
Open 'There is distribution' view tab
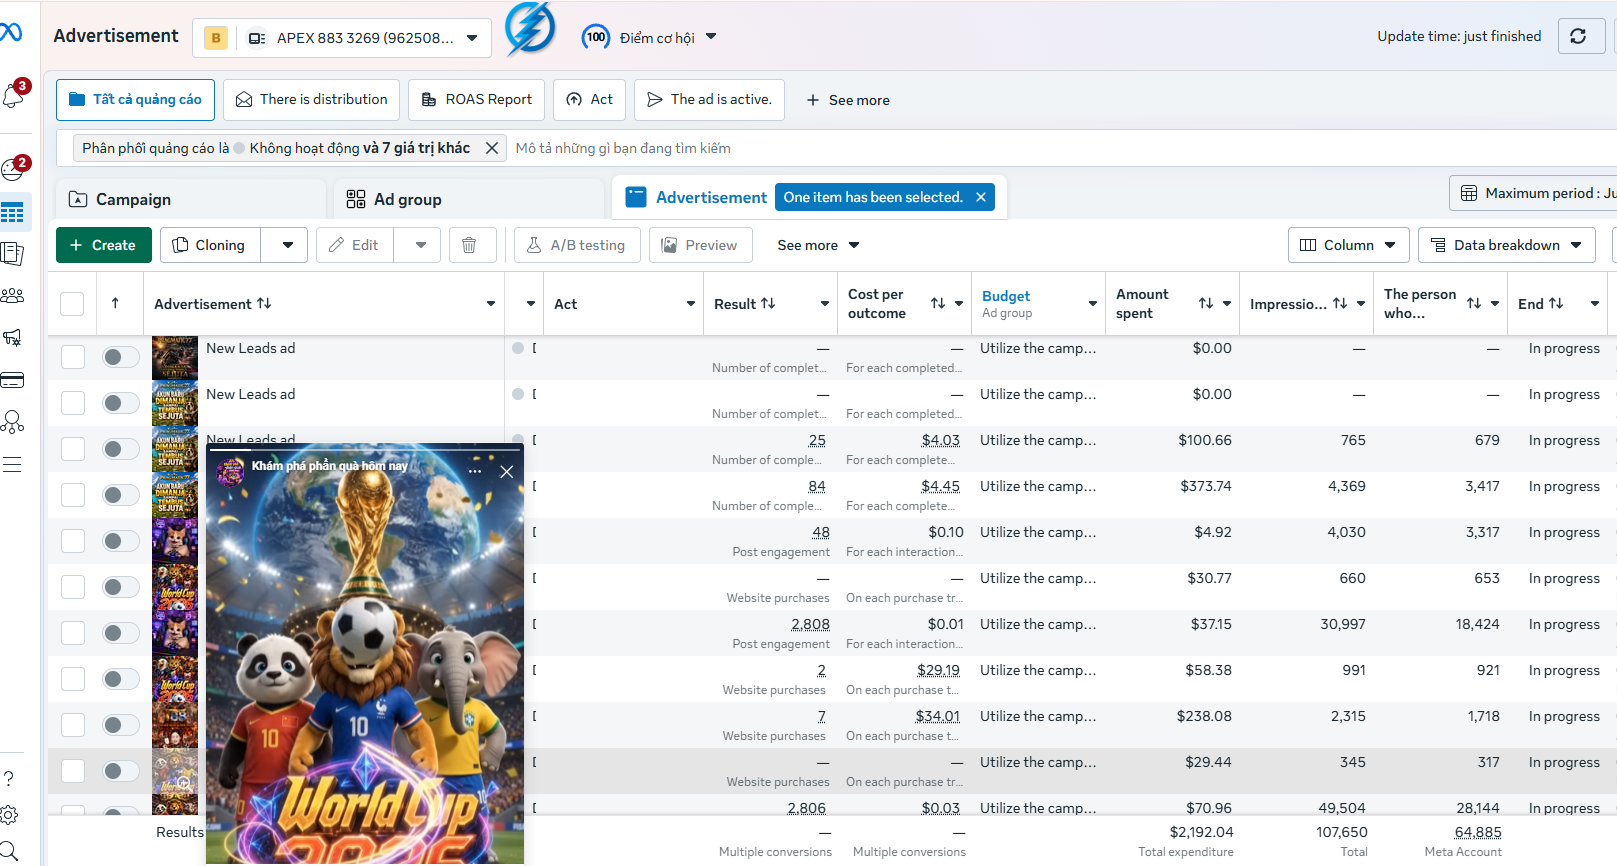[311, 99]
